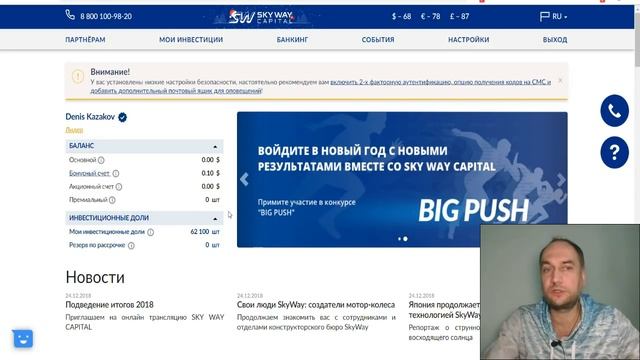Click the info icon beside Резерв по рассрочке
The image size is (640, 360).
(x=131, y=246)
